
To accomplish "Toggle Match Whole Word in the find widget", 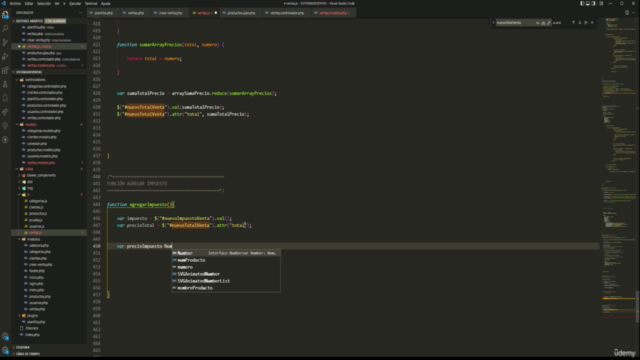I will 543,23.
